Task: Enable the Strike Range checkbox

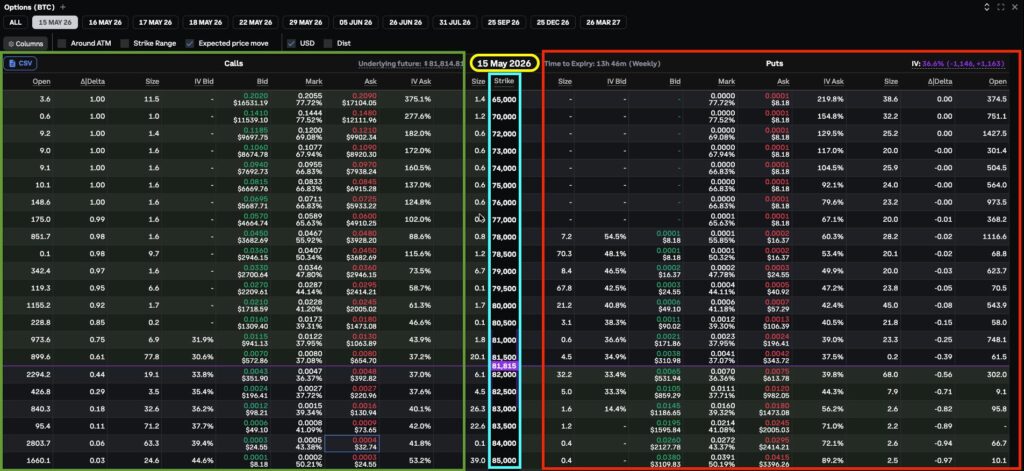Action: 125,43
